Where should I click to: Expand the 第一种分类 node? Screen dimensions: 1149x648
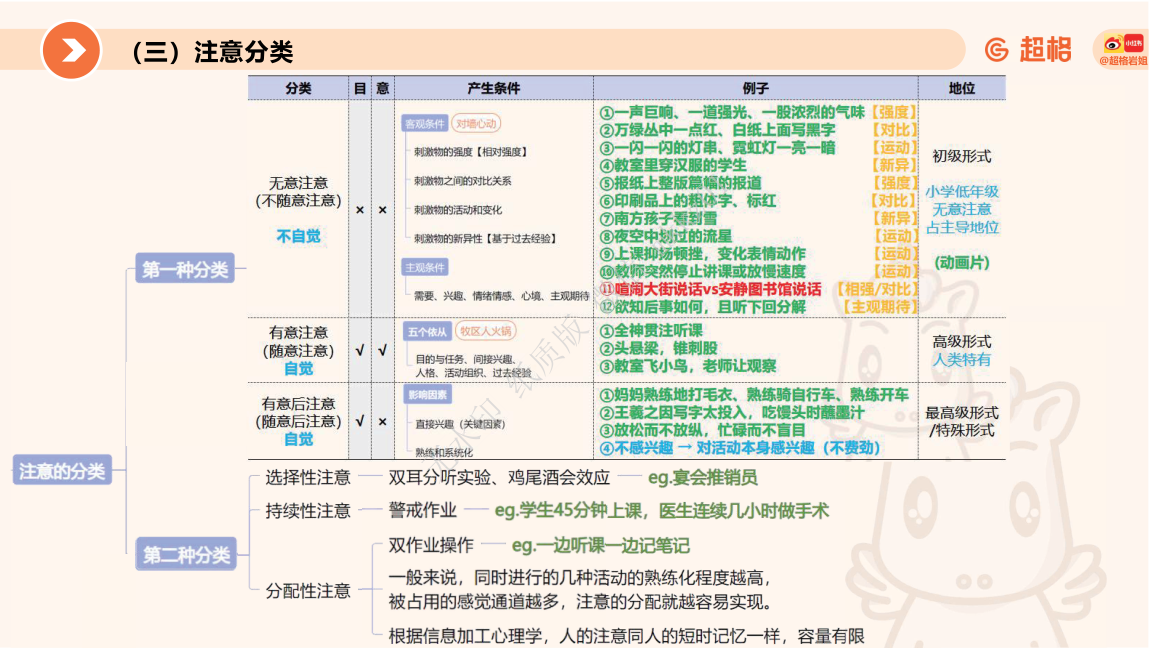[x=184, y=268]
